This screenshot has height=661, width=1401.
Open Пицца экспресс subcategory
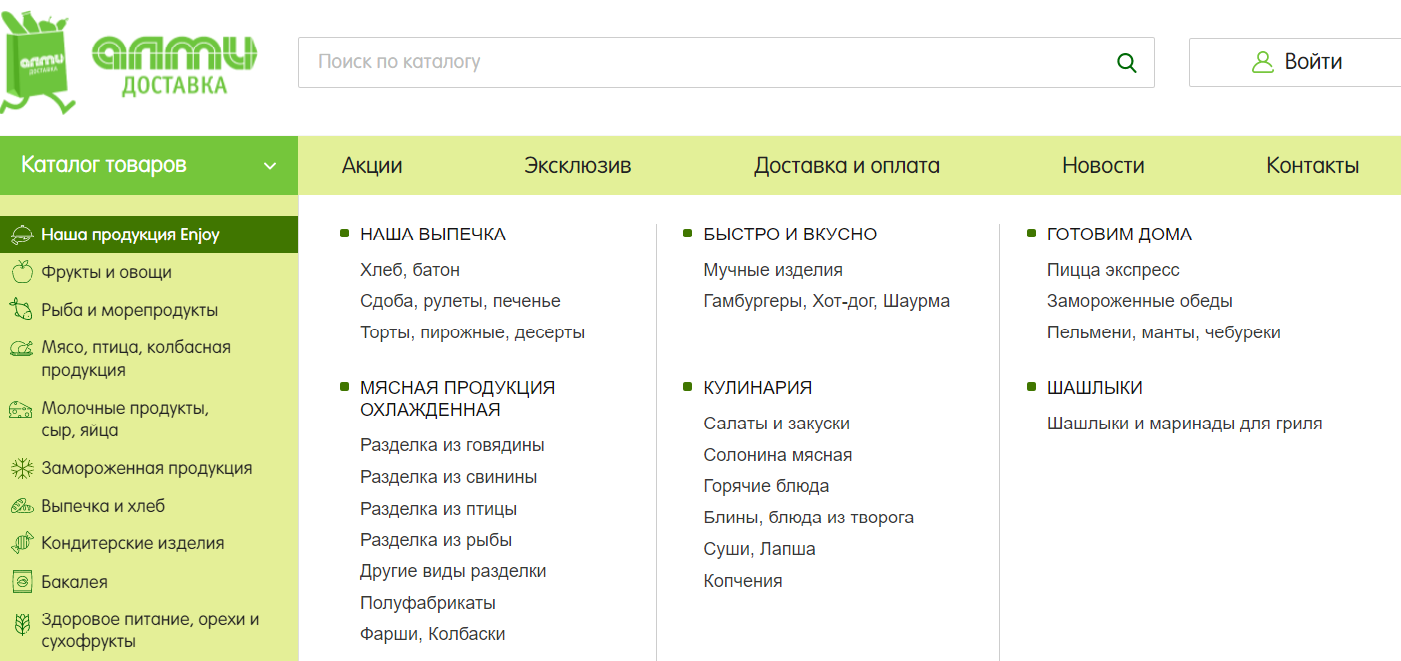point(1113,270)
